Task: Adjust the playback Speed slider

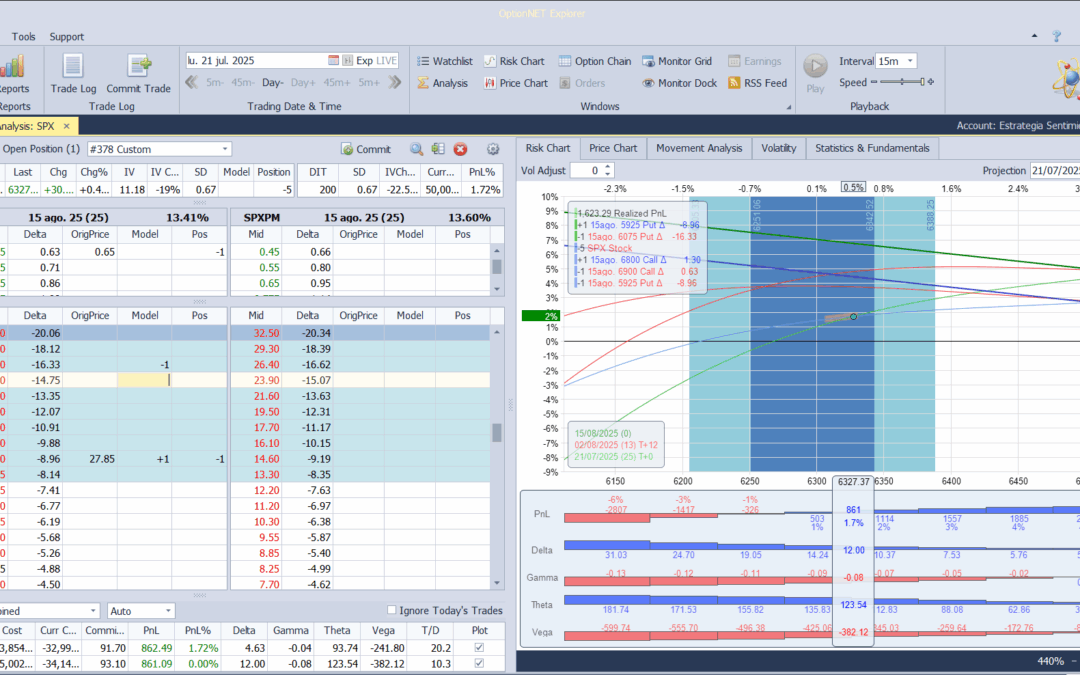Action: (902, 82)
